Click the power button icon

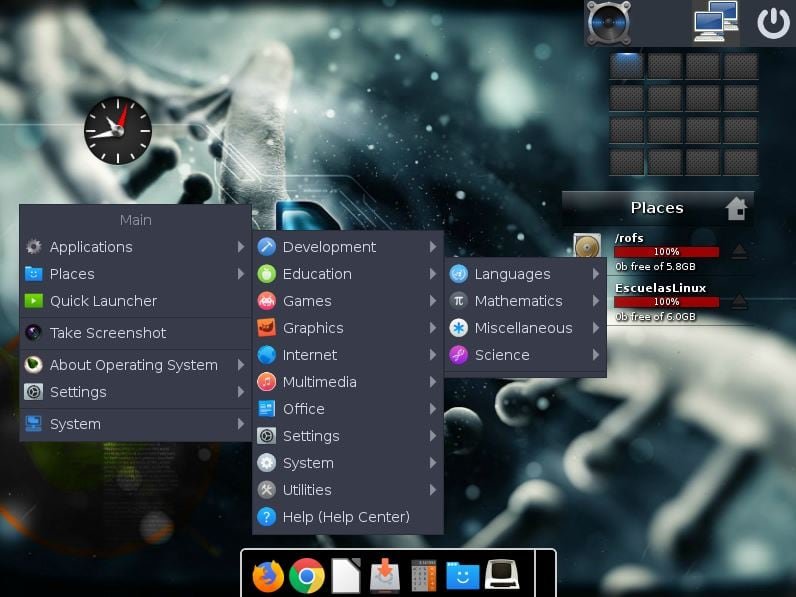[773, 23]
